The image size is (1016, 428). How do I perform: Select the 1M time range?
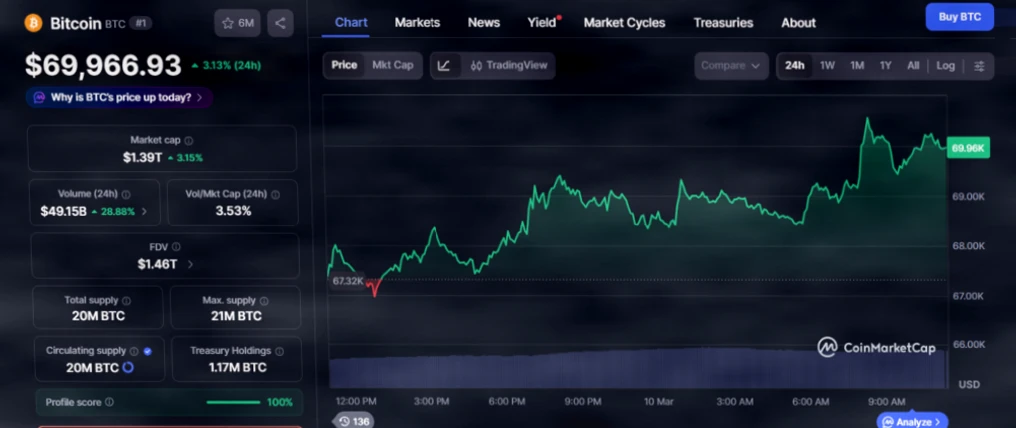(x=857, y=66)
